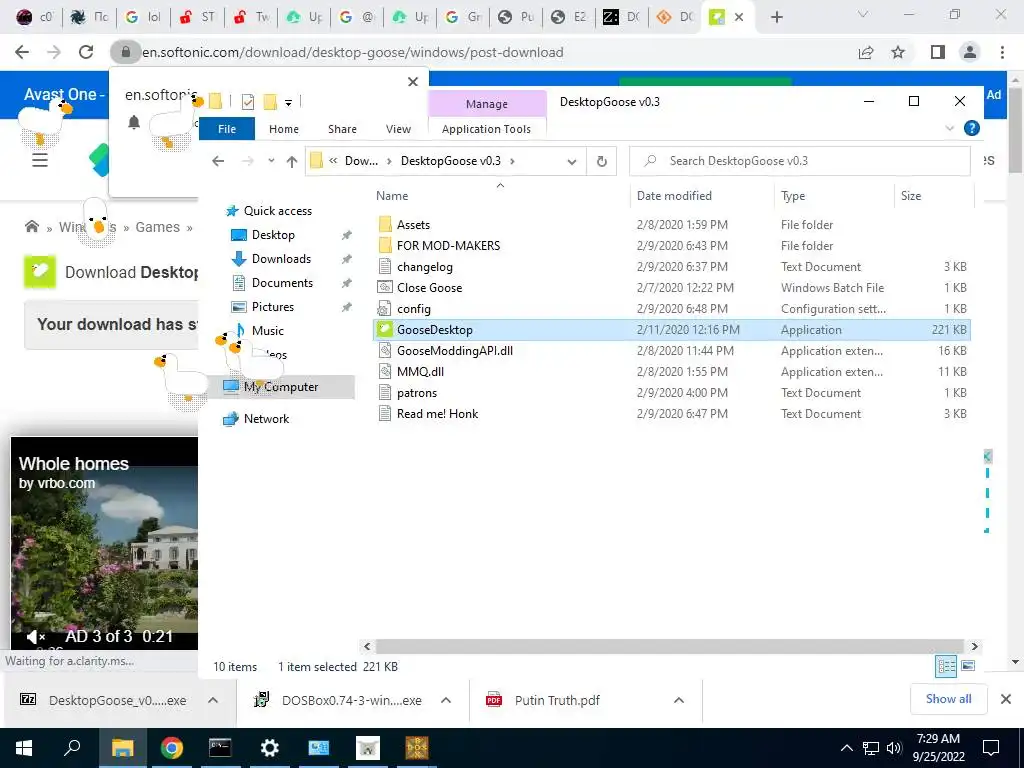Show hidden system tray icons
This screenshot has height=768, width=1024.
coord(846,748)
